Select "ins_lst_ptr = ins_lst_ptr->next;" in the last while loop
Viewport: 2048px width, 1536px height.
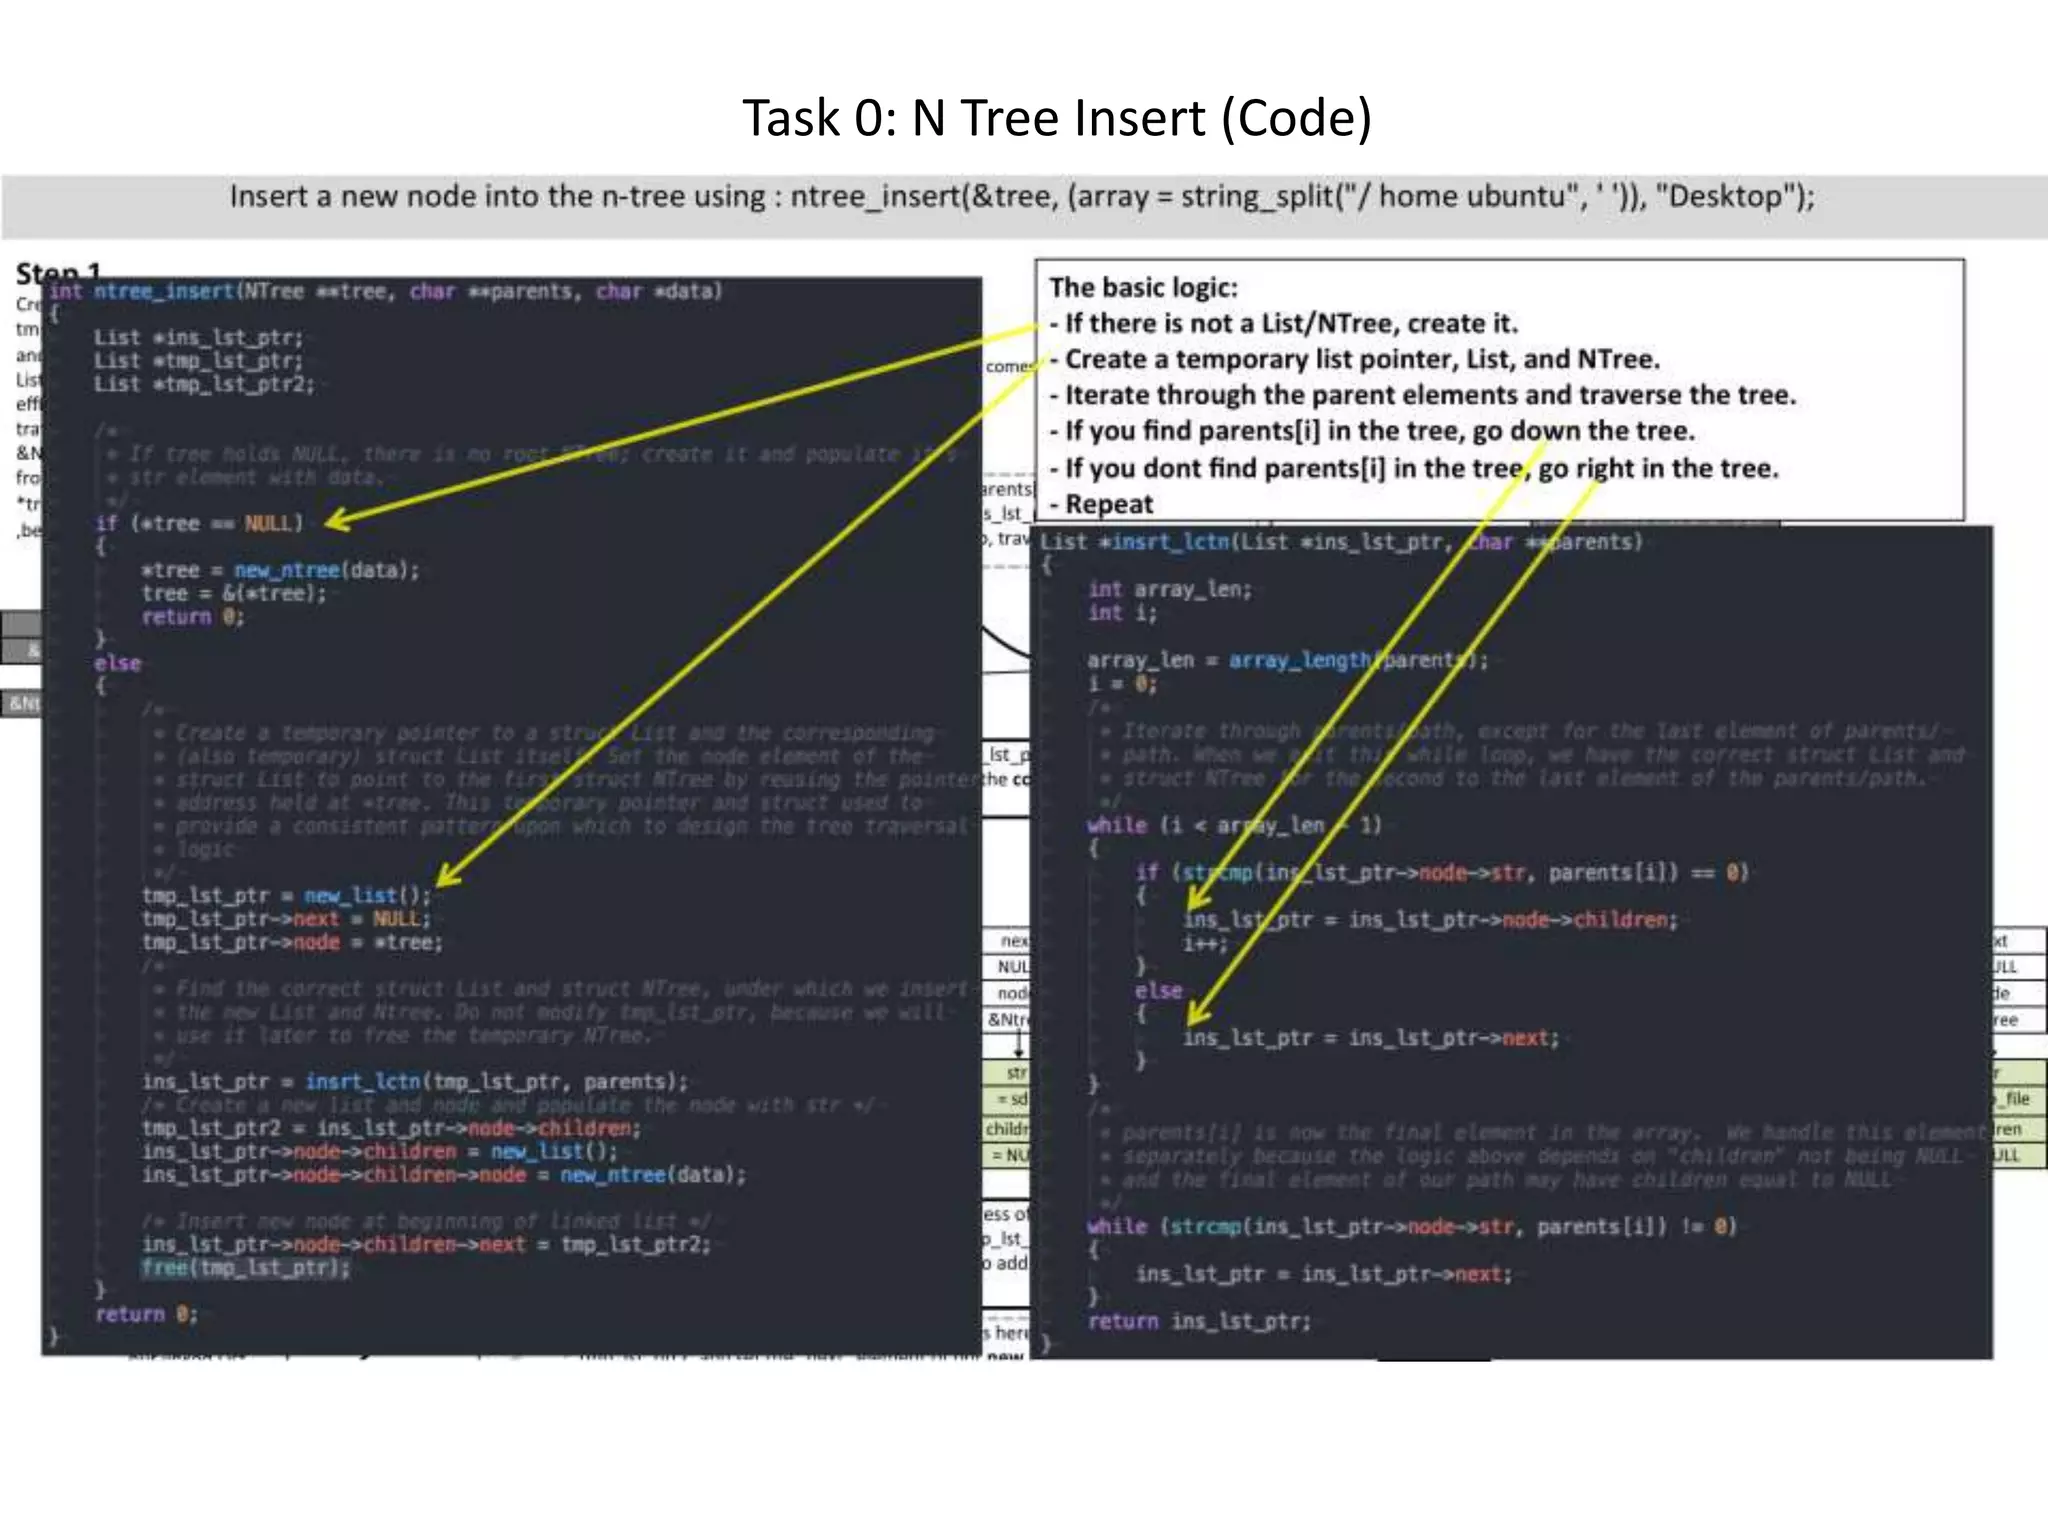pyautogui.click(x=1324, y=1274)
